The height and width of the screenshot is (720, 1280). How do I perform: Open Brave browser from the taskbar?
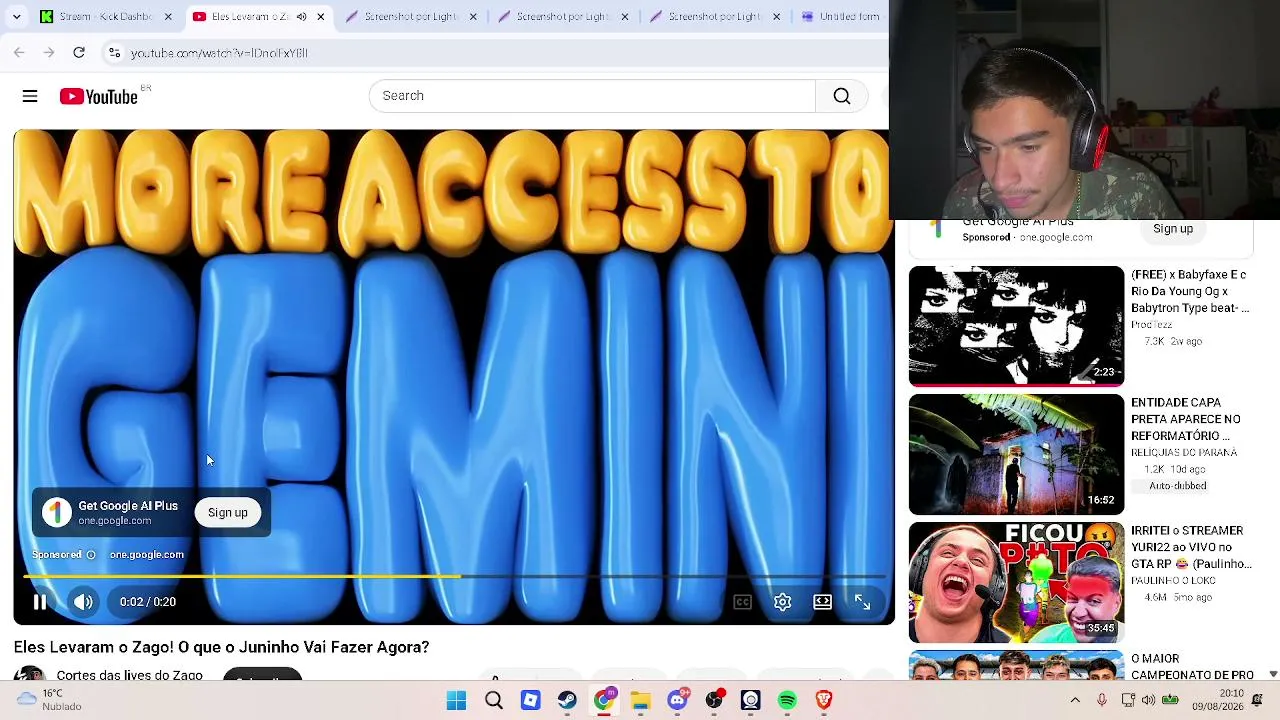point(824,700)
